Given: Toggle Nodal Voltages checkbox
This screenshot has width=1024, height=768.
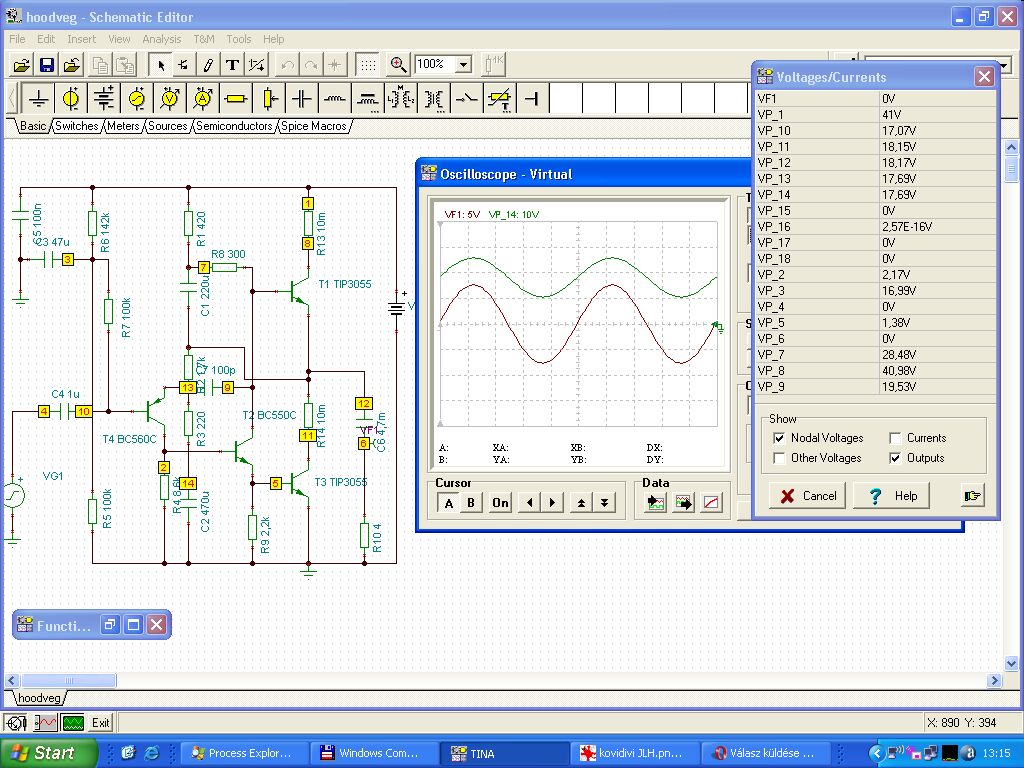Looking at the screenshot, I should click(778, 438).
